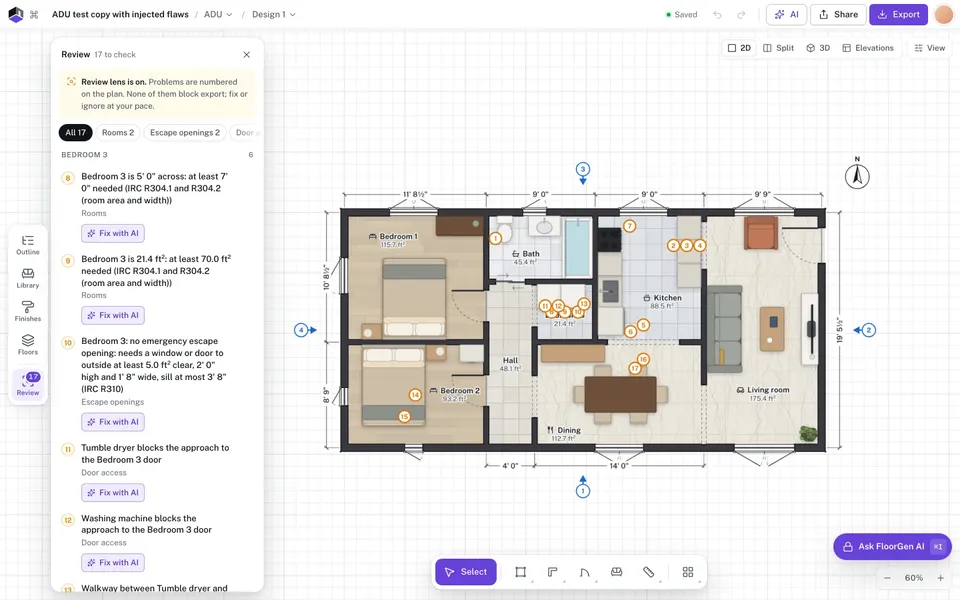Fix with AI for Washing machine issue
Viewport: 960px width, 600px height.
(x=113, y=562)
